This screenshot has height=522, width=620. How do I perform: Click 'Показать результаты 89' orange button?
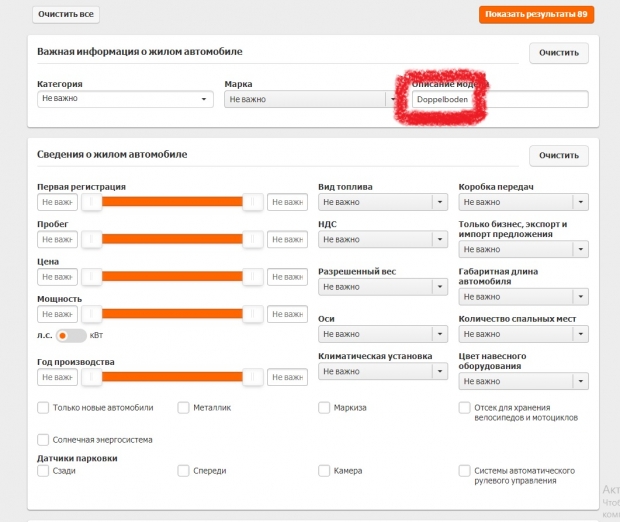(536, 15)
